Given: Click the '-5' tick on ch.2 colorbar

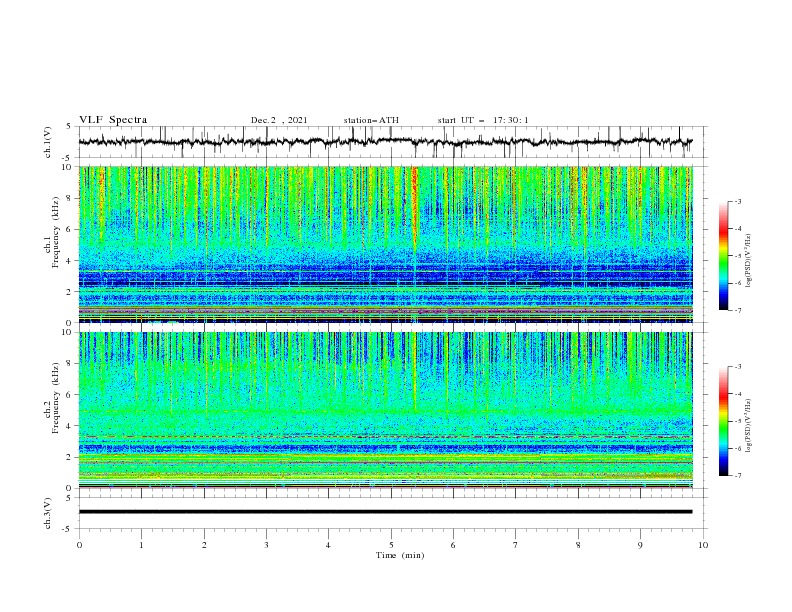Looking at the screenshot, I should coord(737,421).
